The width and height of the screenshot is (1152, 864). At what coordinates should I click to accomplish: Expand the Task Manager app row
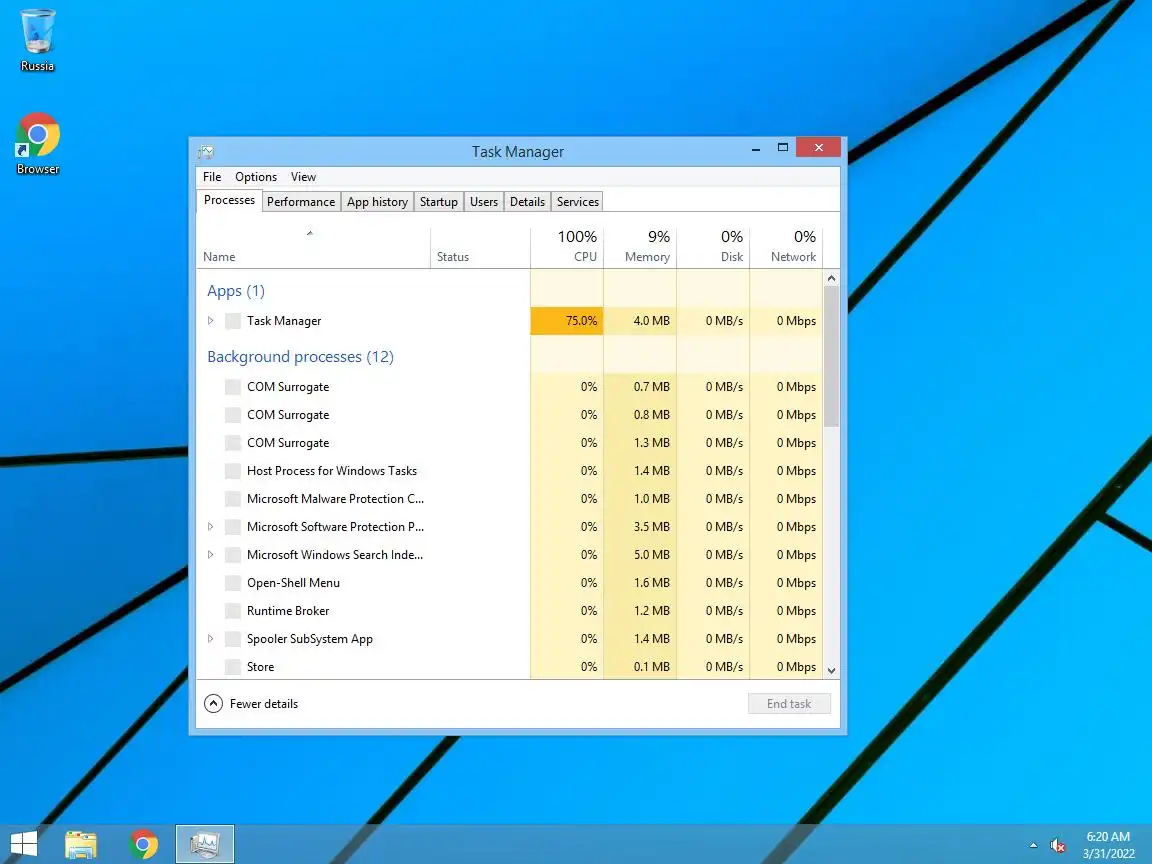[210, 320]
